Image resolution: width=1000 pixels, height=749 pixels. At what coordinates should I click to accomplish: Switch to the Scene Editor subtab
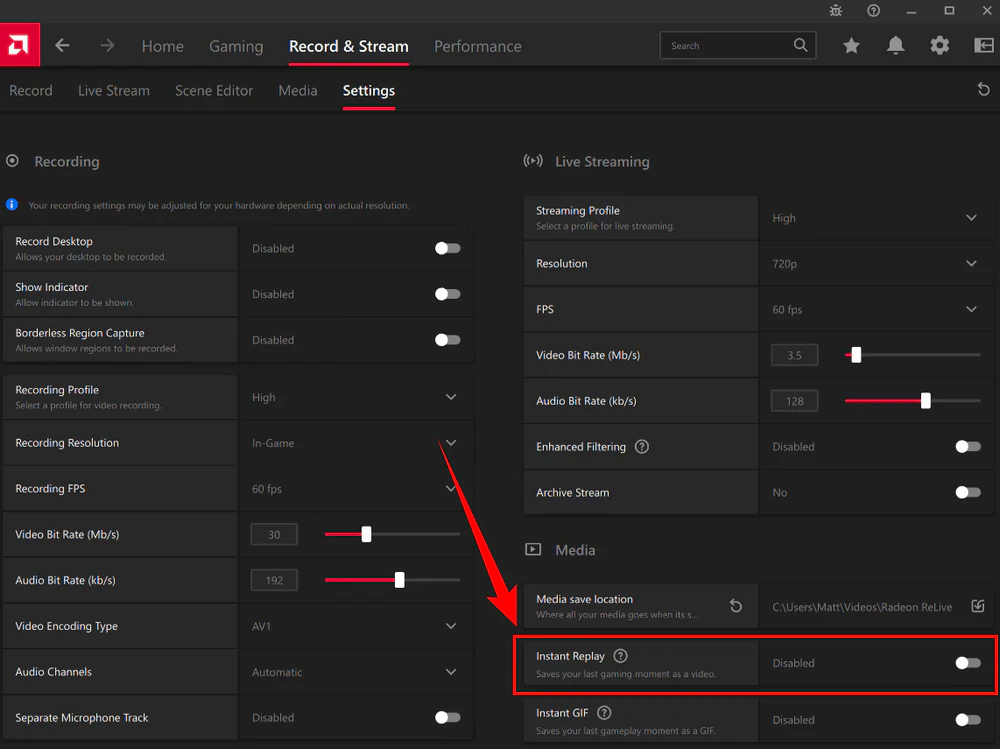tap(214, 91)
